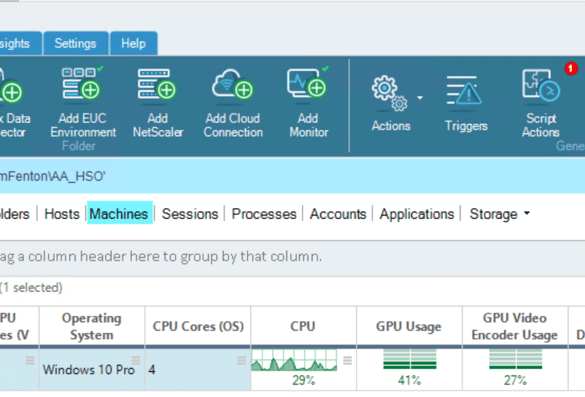This screenshot has width=585, height=397.
Task: Open the Triggers warning icon
Action: [x=465, y=90]
